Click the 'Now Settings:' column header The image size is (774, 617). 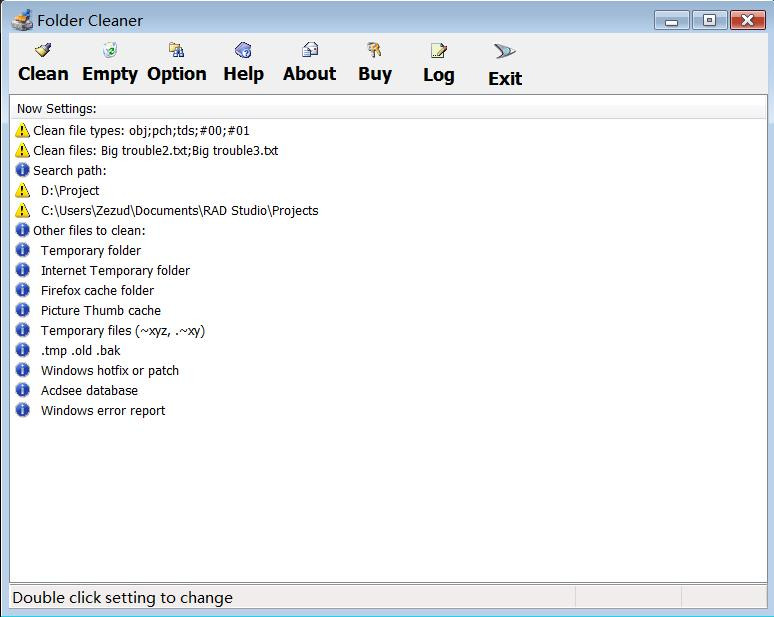(x=388, y=109)
